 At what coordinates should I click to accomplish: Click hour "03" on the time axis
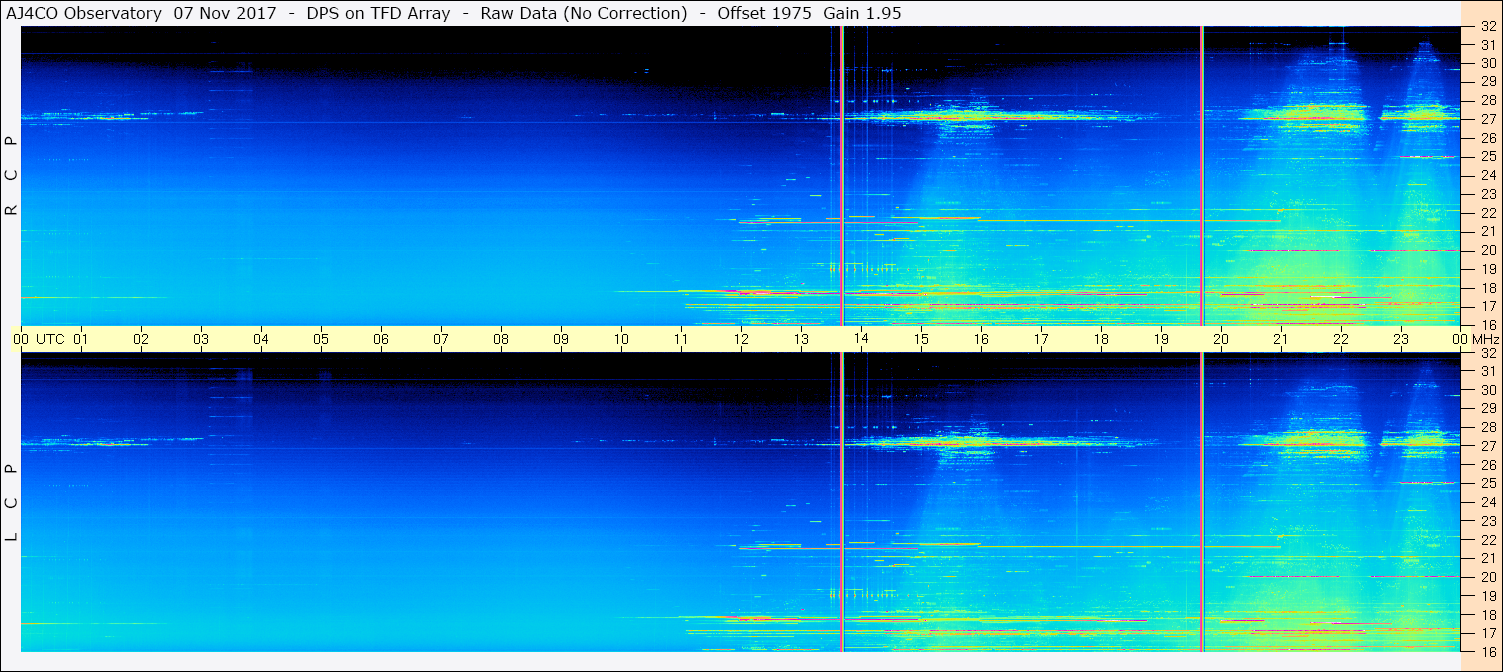(x=201, y=339)
